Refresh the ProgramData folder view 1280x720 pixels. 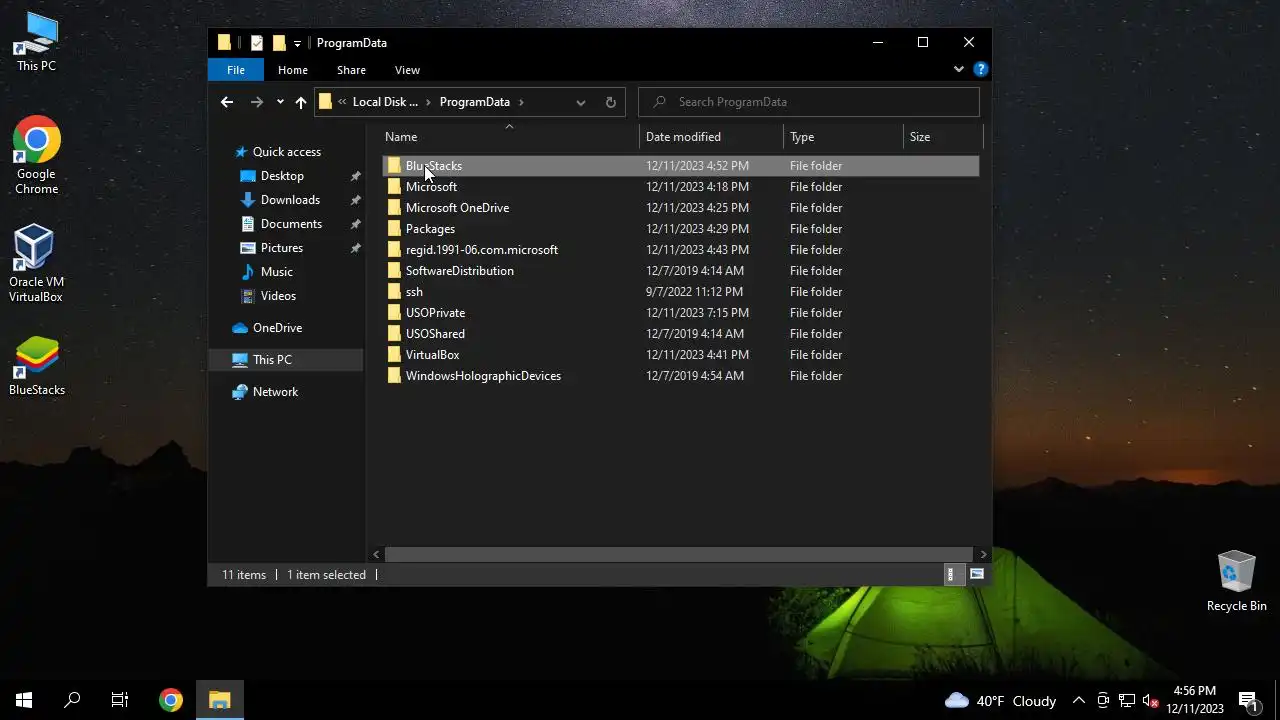pyautogui.click(x=611, y=102)
